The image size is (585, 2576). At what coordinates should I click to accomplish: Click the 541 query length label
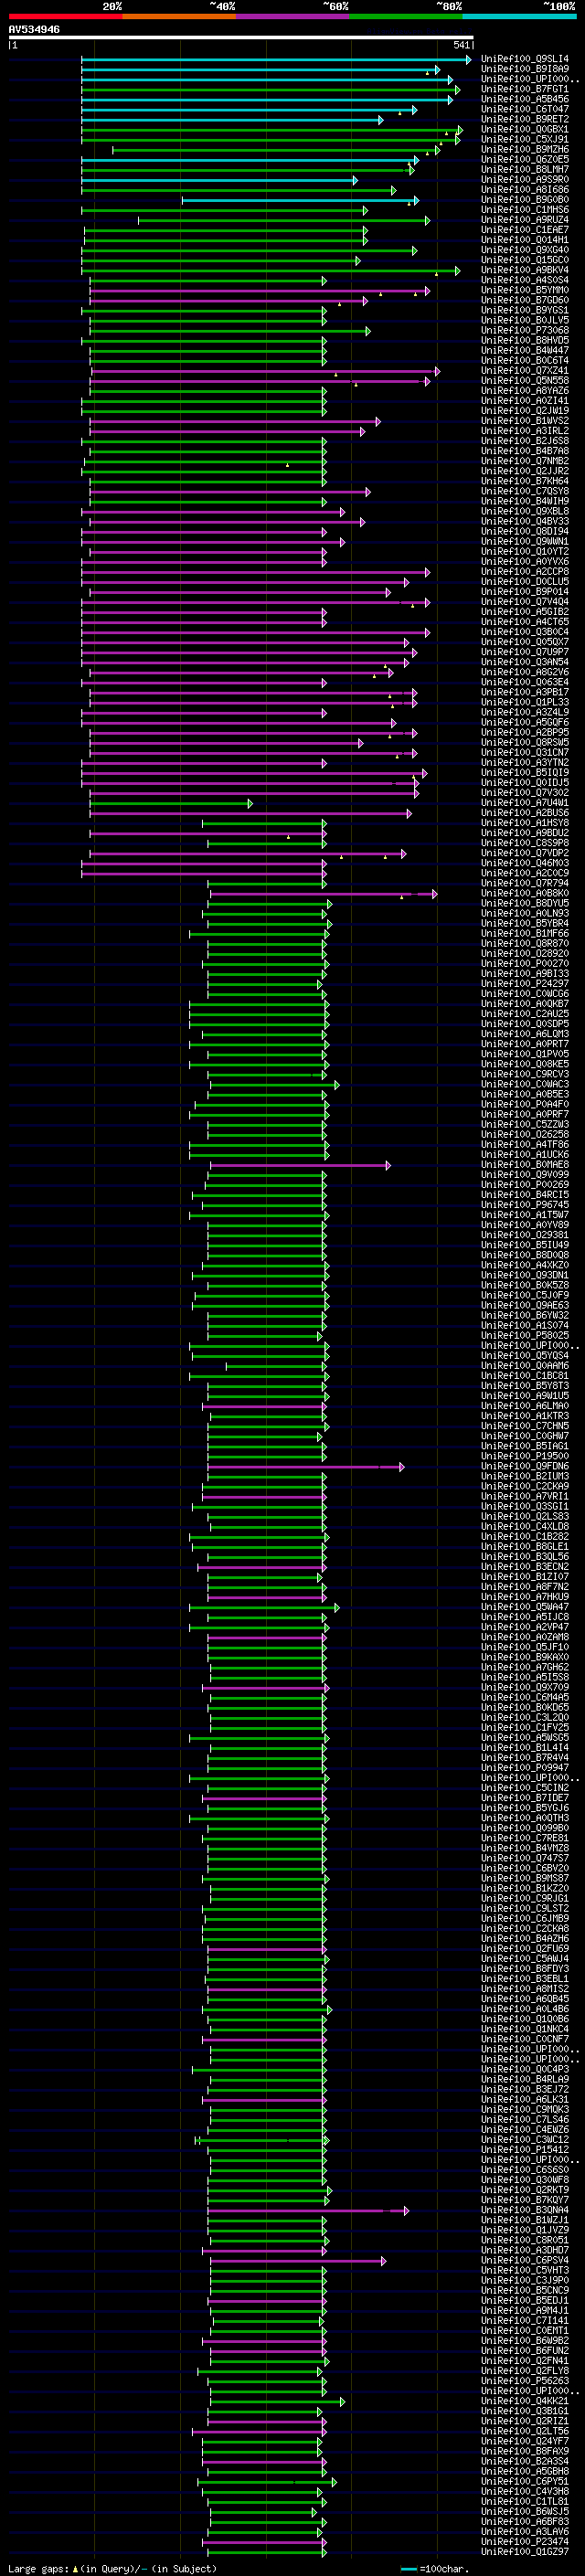point(461,45)
